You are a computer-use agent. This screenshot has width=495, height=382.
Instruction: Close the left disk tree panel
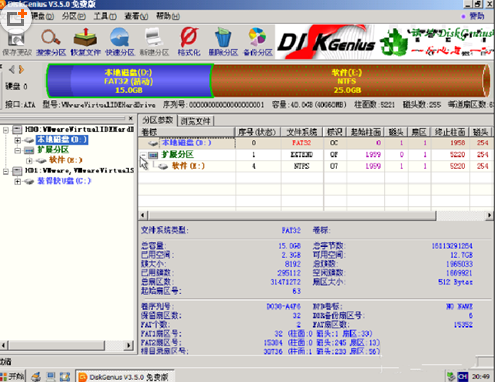131,118
